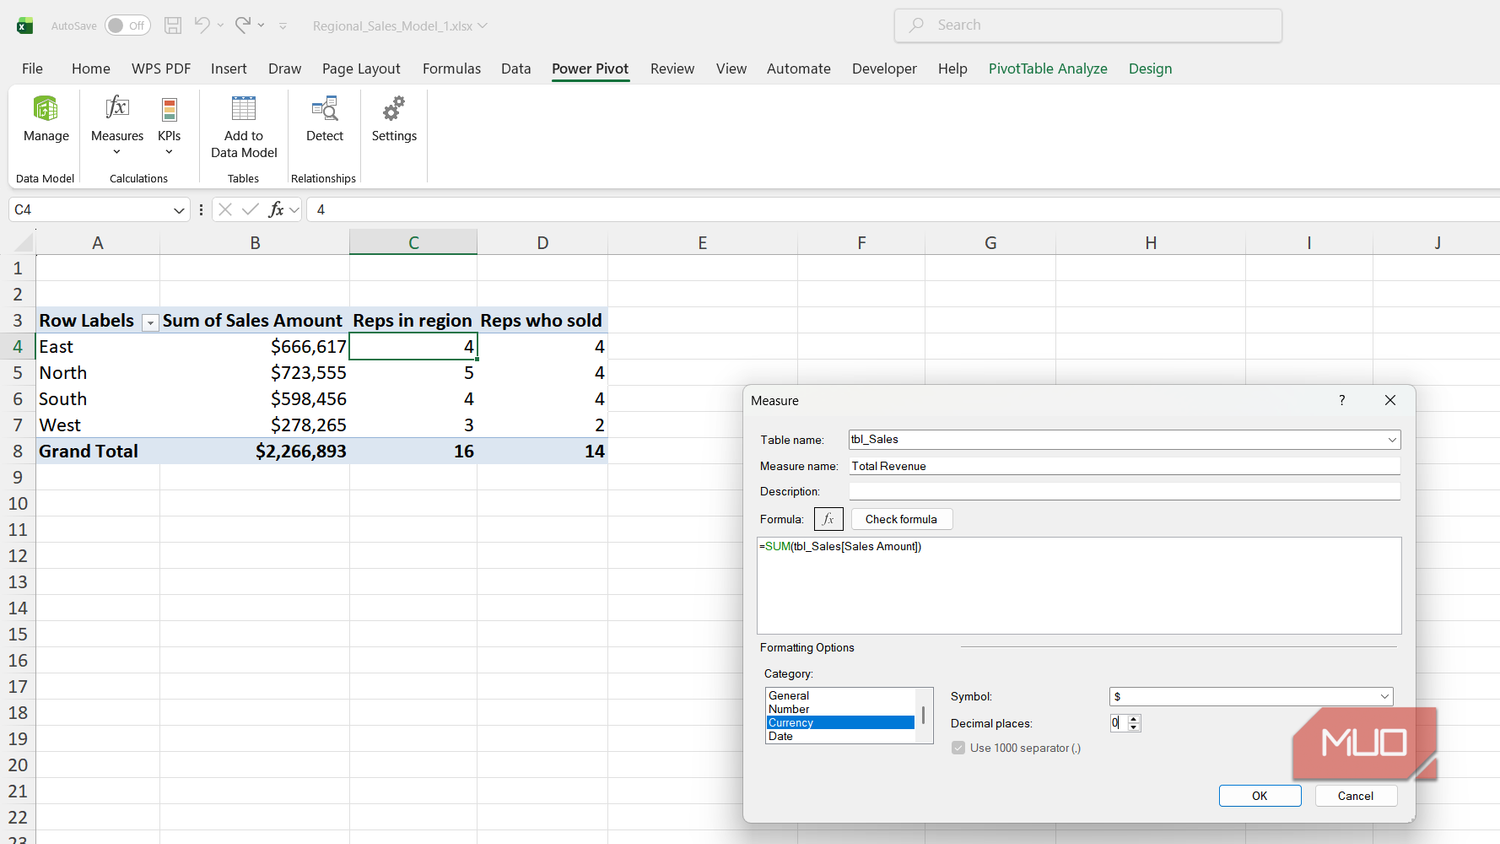
Task: Click the Excel app icon
Action: pos(25,26)
